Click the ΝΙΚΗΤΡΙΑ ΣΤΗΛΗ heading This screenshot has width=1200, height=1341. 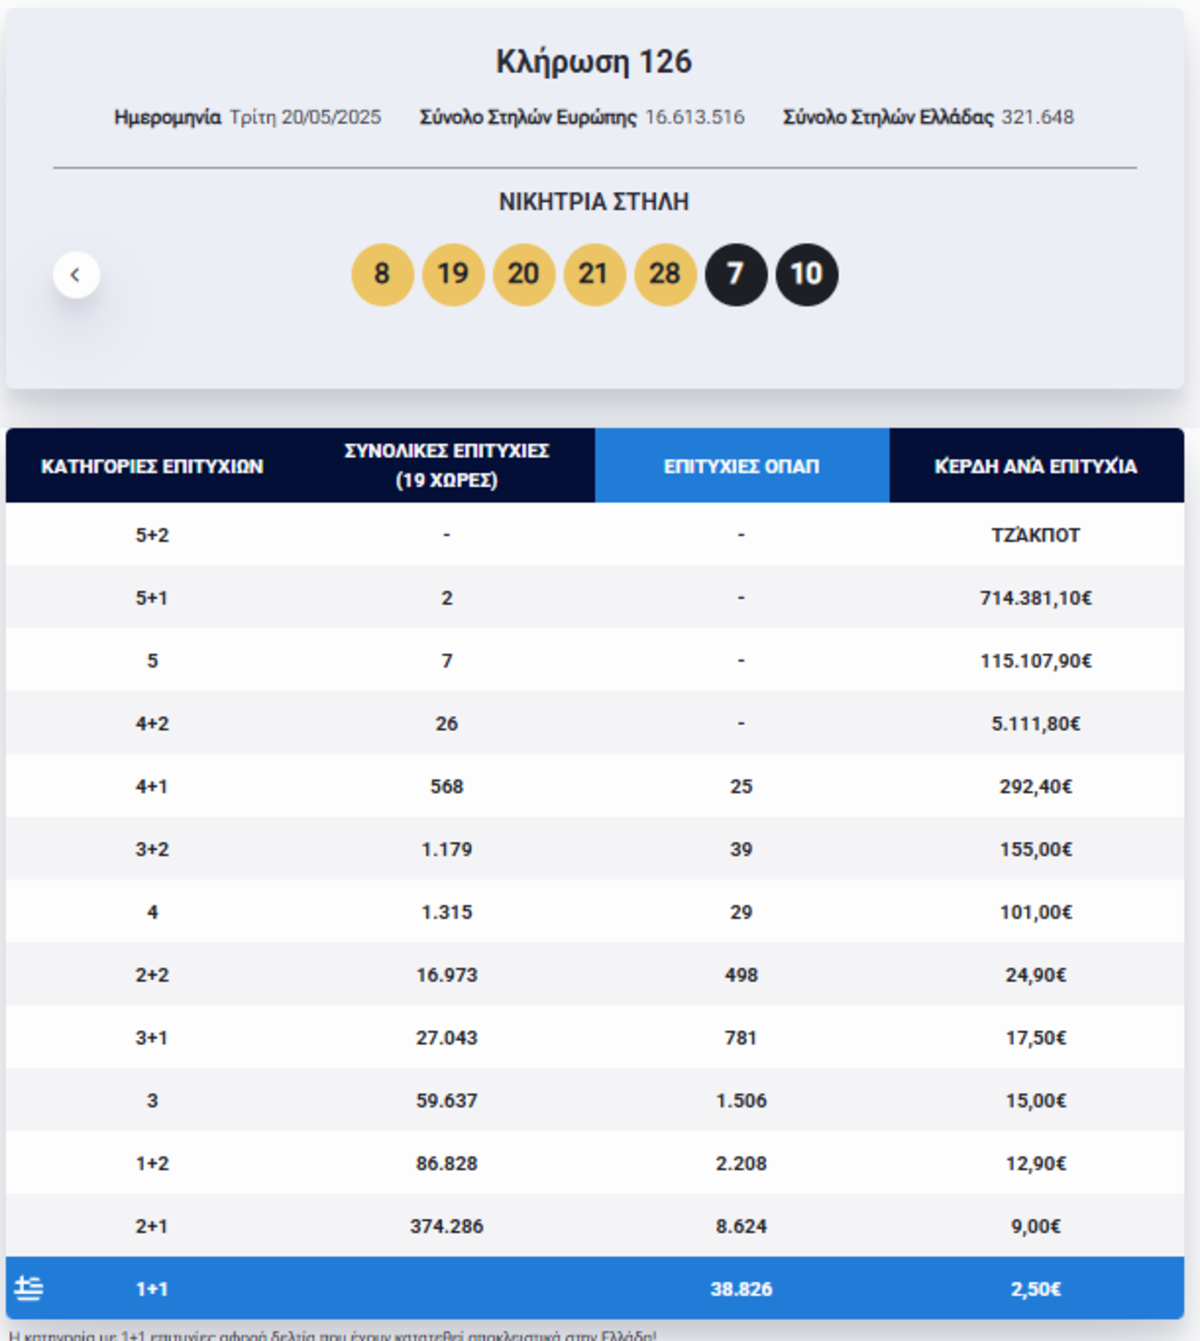594,202
